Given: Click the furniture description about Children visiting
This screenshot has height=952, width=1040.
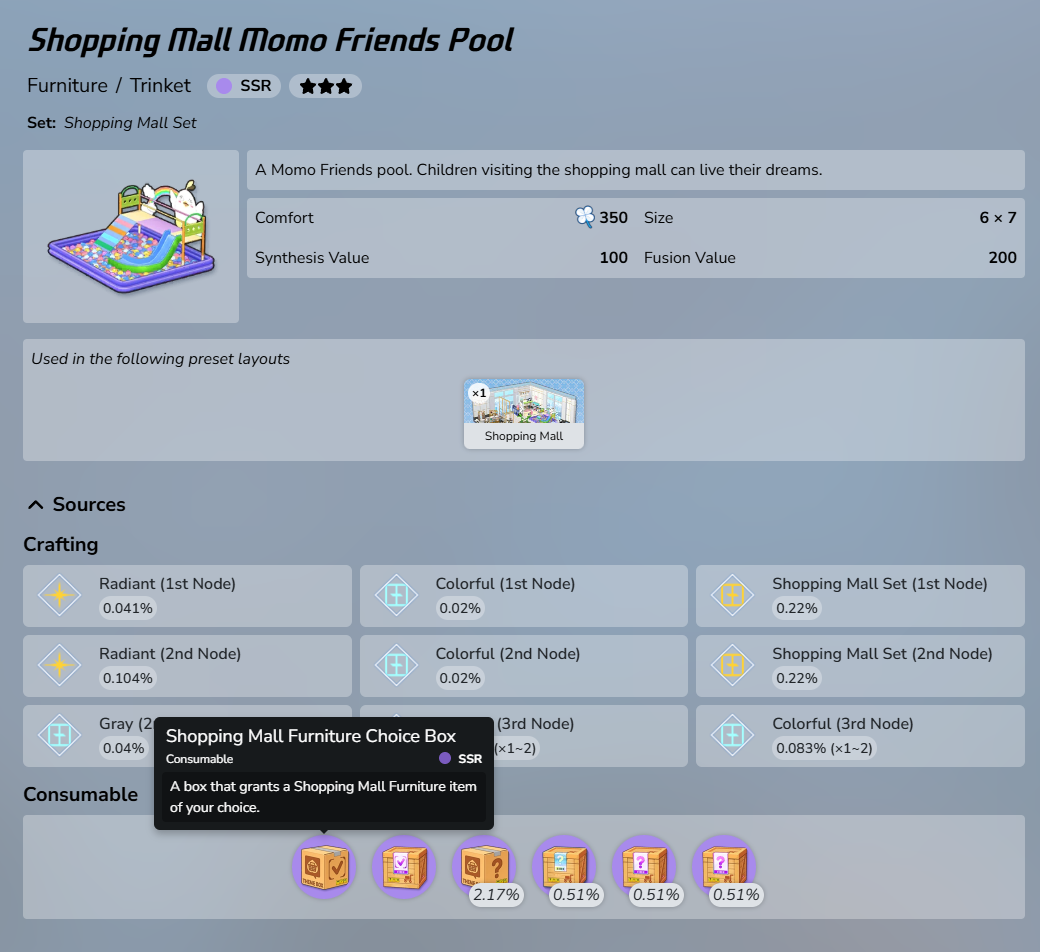Looking at the screenshot, I should (539, 170).
